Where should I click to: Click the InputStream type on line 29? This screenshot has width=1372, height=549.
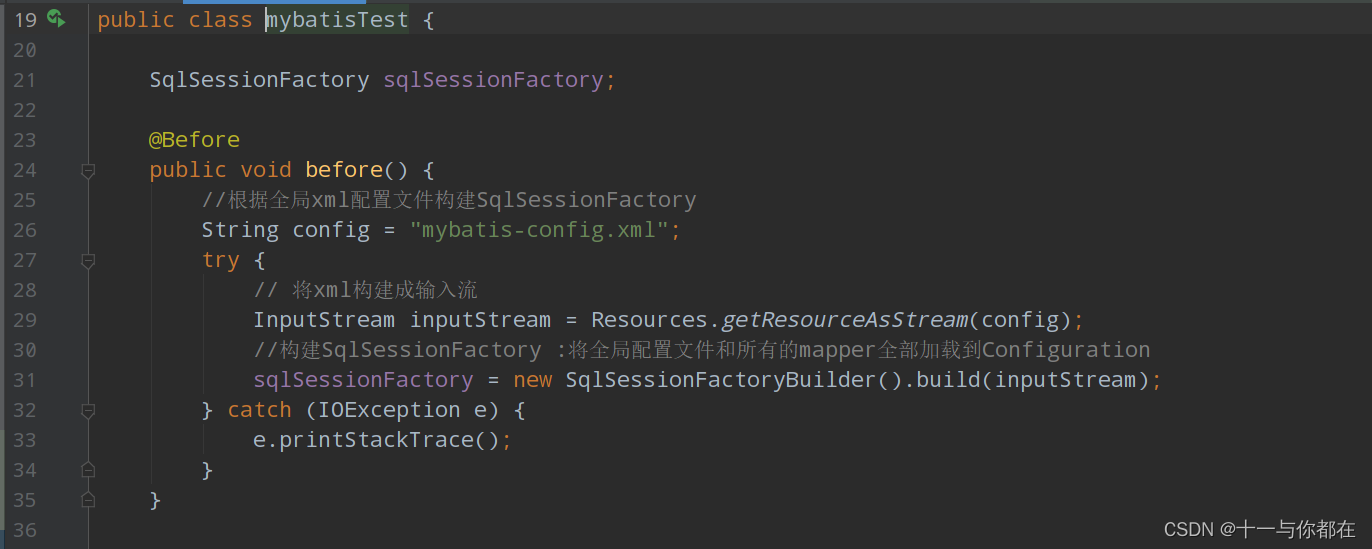click(325, 320)
